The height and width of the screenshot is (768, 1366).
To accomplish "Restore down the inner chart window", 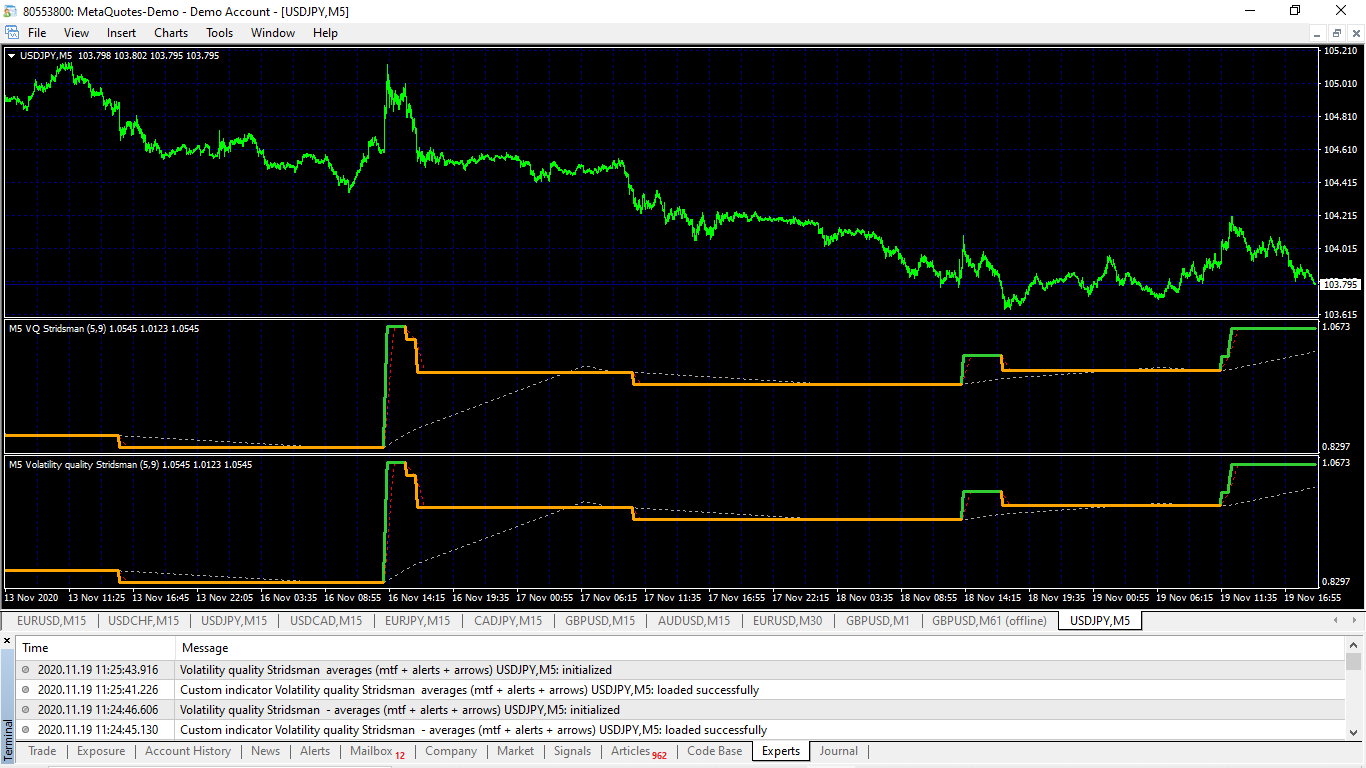I will pos(1336,33).
